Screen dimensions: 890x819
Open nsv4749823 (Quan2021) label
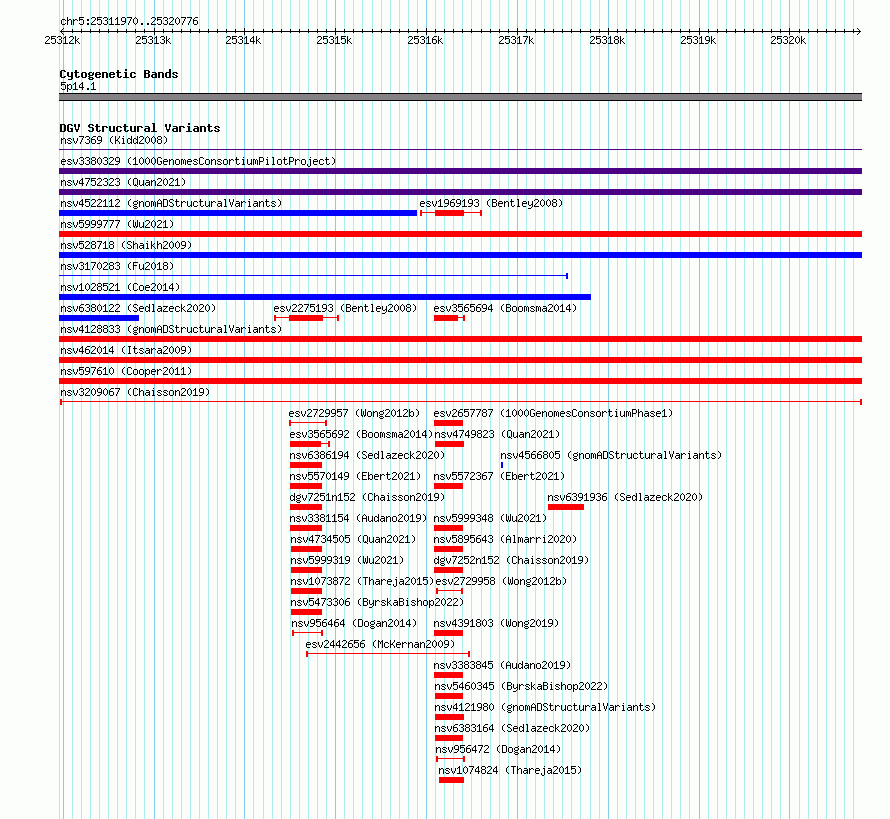point(498,434)
